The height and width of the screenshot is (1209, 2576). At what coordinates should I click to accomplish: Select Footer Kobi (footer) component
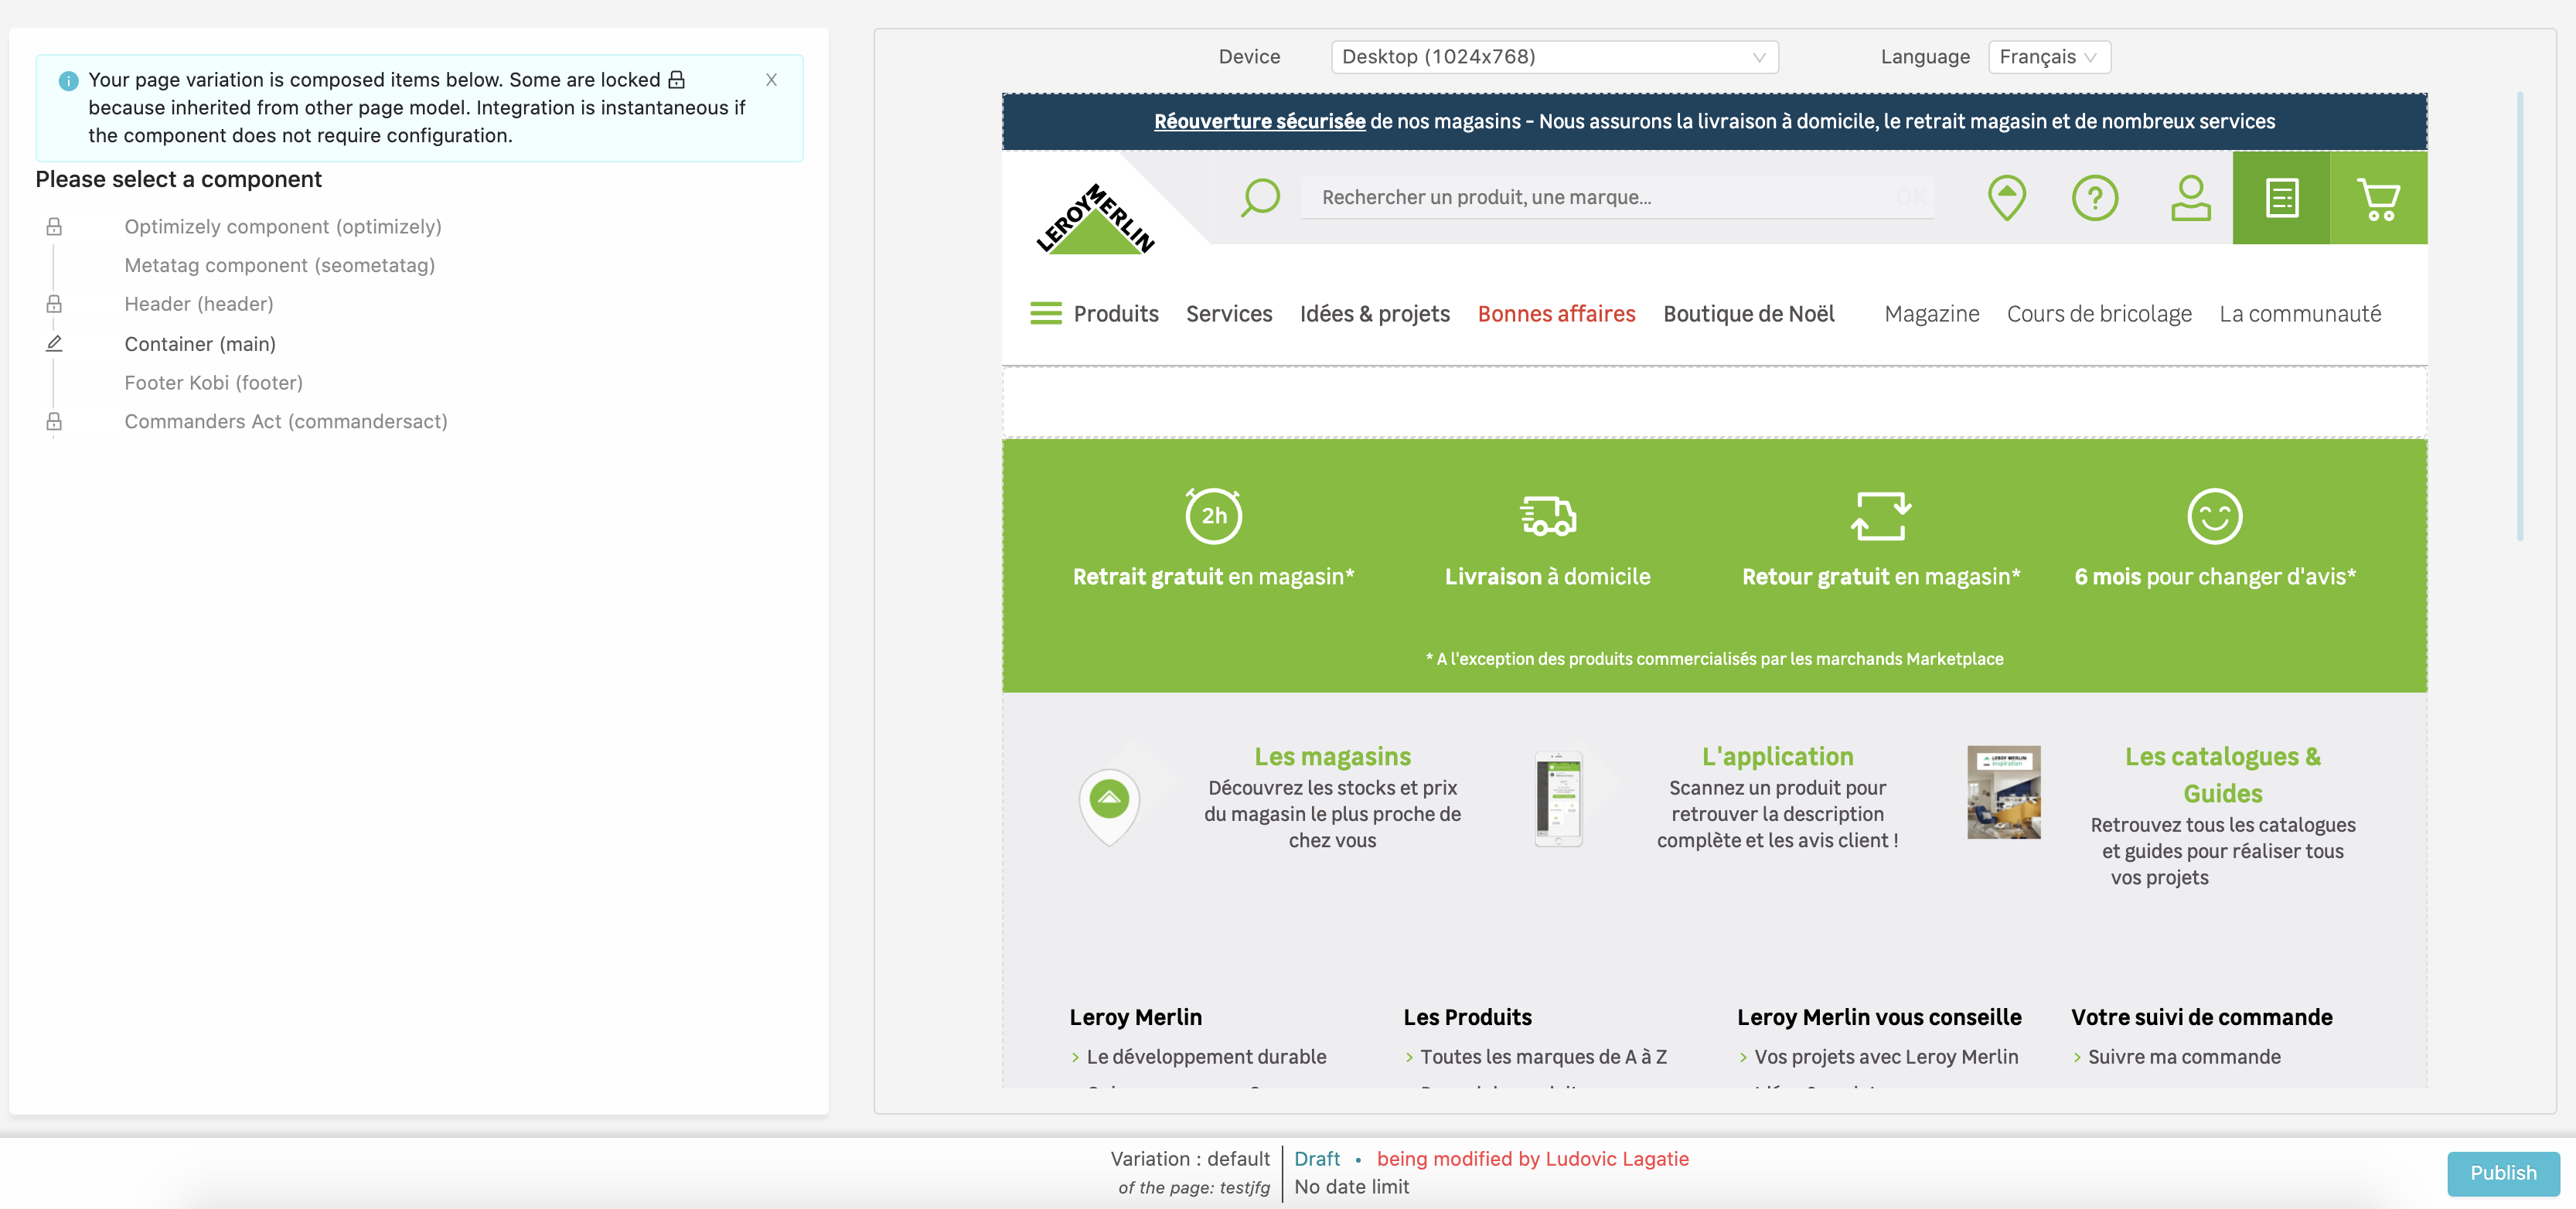click(x=214, y=383)
